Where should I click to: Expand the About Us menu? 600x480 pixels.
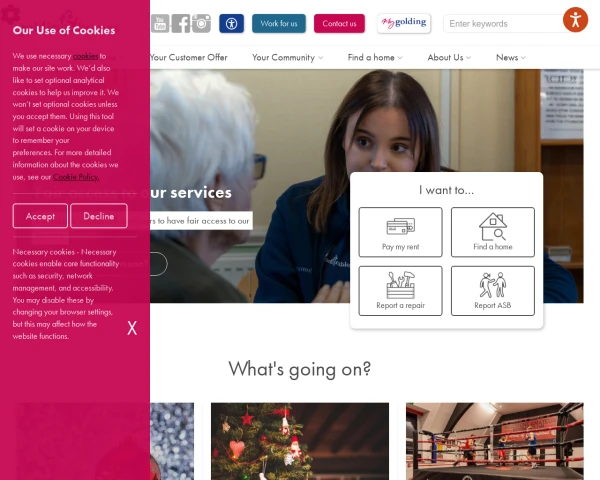[x=449, y=57]
